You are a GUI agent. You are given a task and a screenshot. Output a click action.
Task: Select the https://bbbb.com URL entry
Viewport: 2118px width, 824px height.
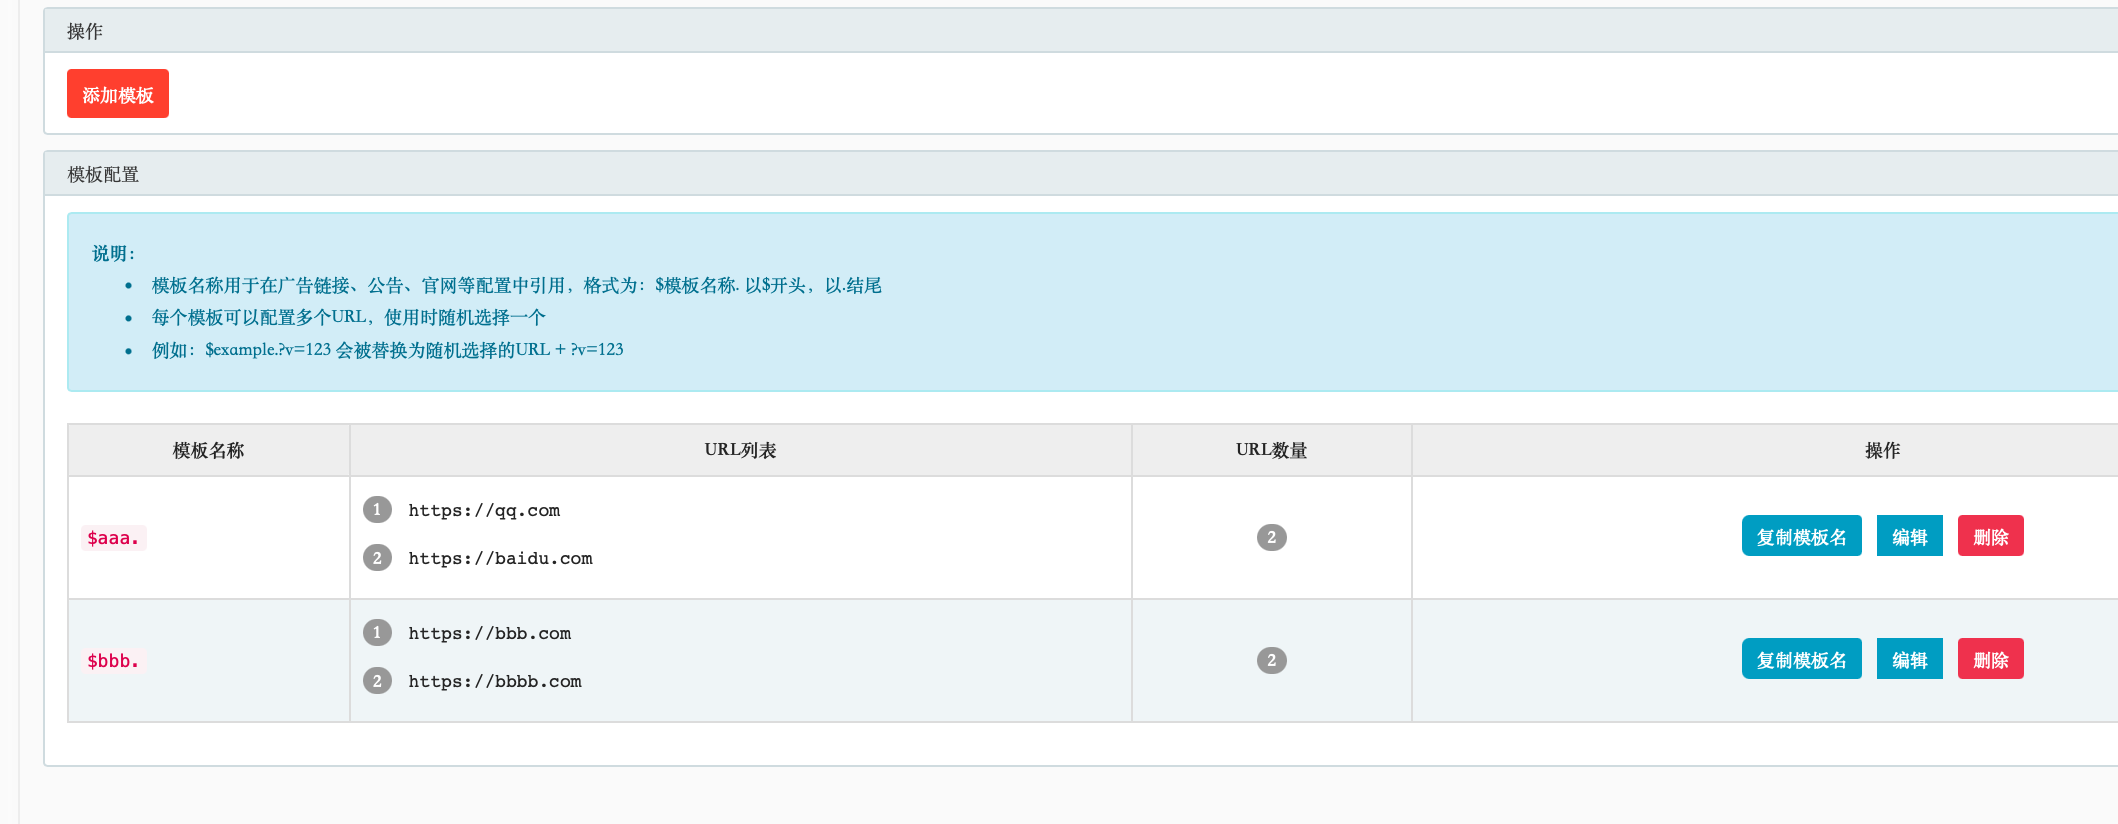(x=495, y=682)
